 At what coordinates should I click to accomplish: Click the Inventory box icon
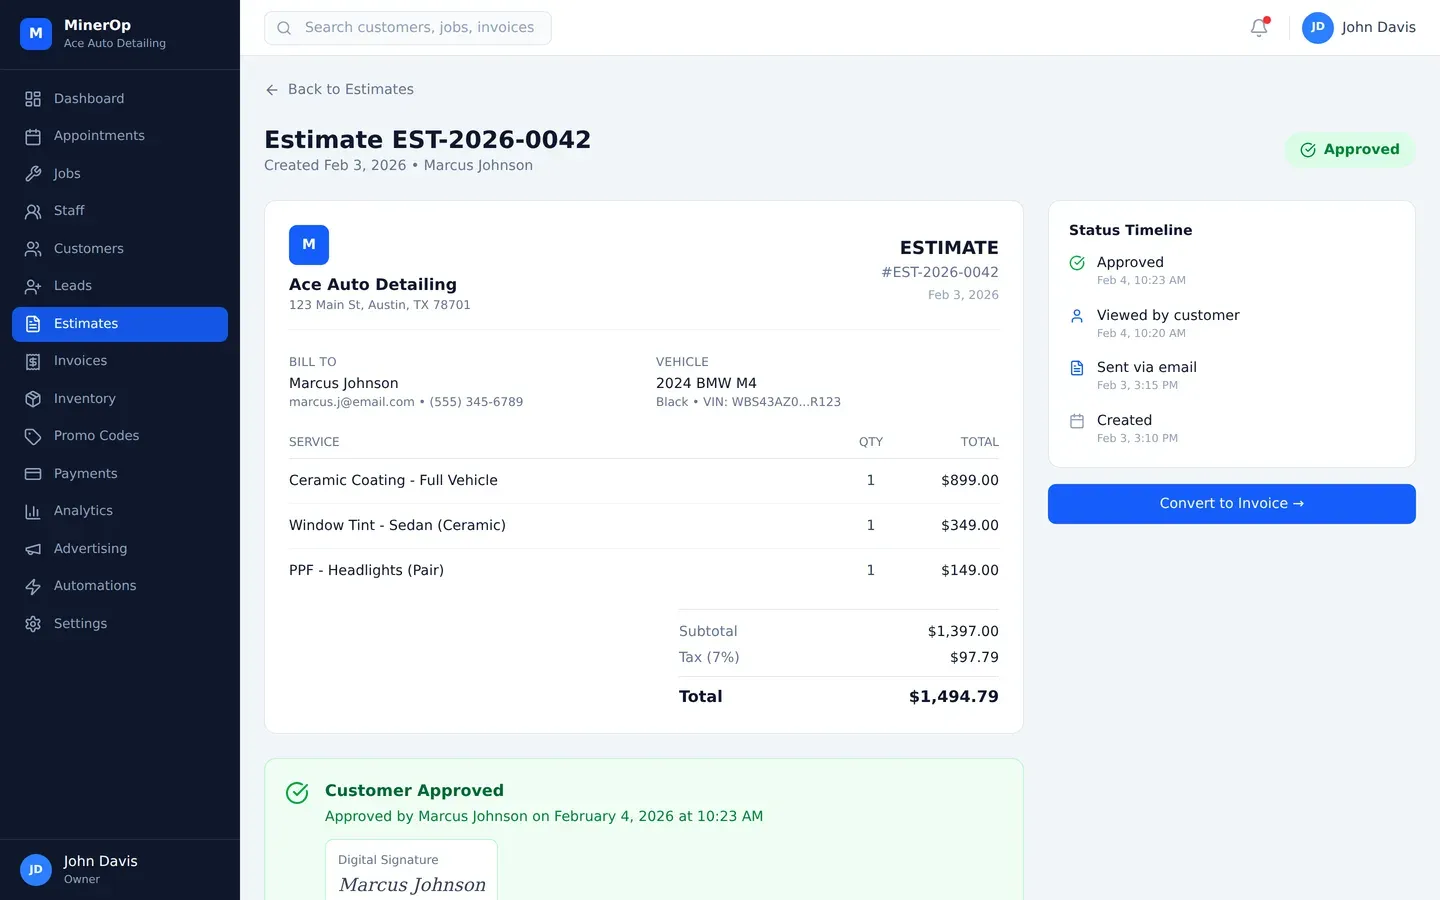(33, 399)
